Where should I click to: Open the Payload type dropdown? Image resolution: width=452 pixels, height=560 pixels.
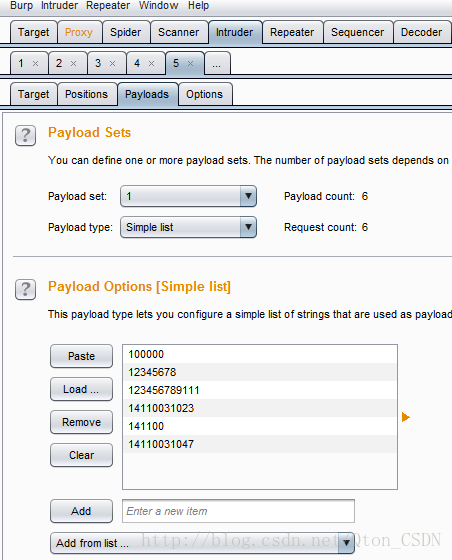click(x=189, y=227)
